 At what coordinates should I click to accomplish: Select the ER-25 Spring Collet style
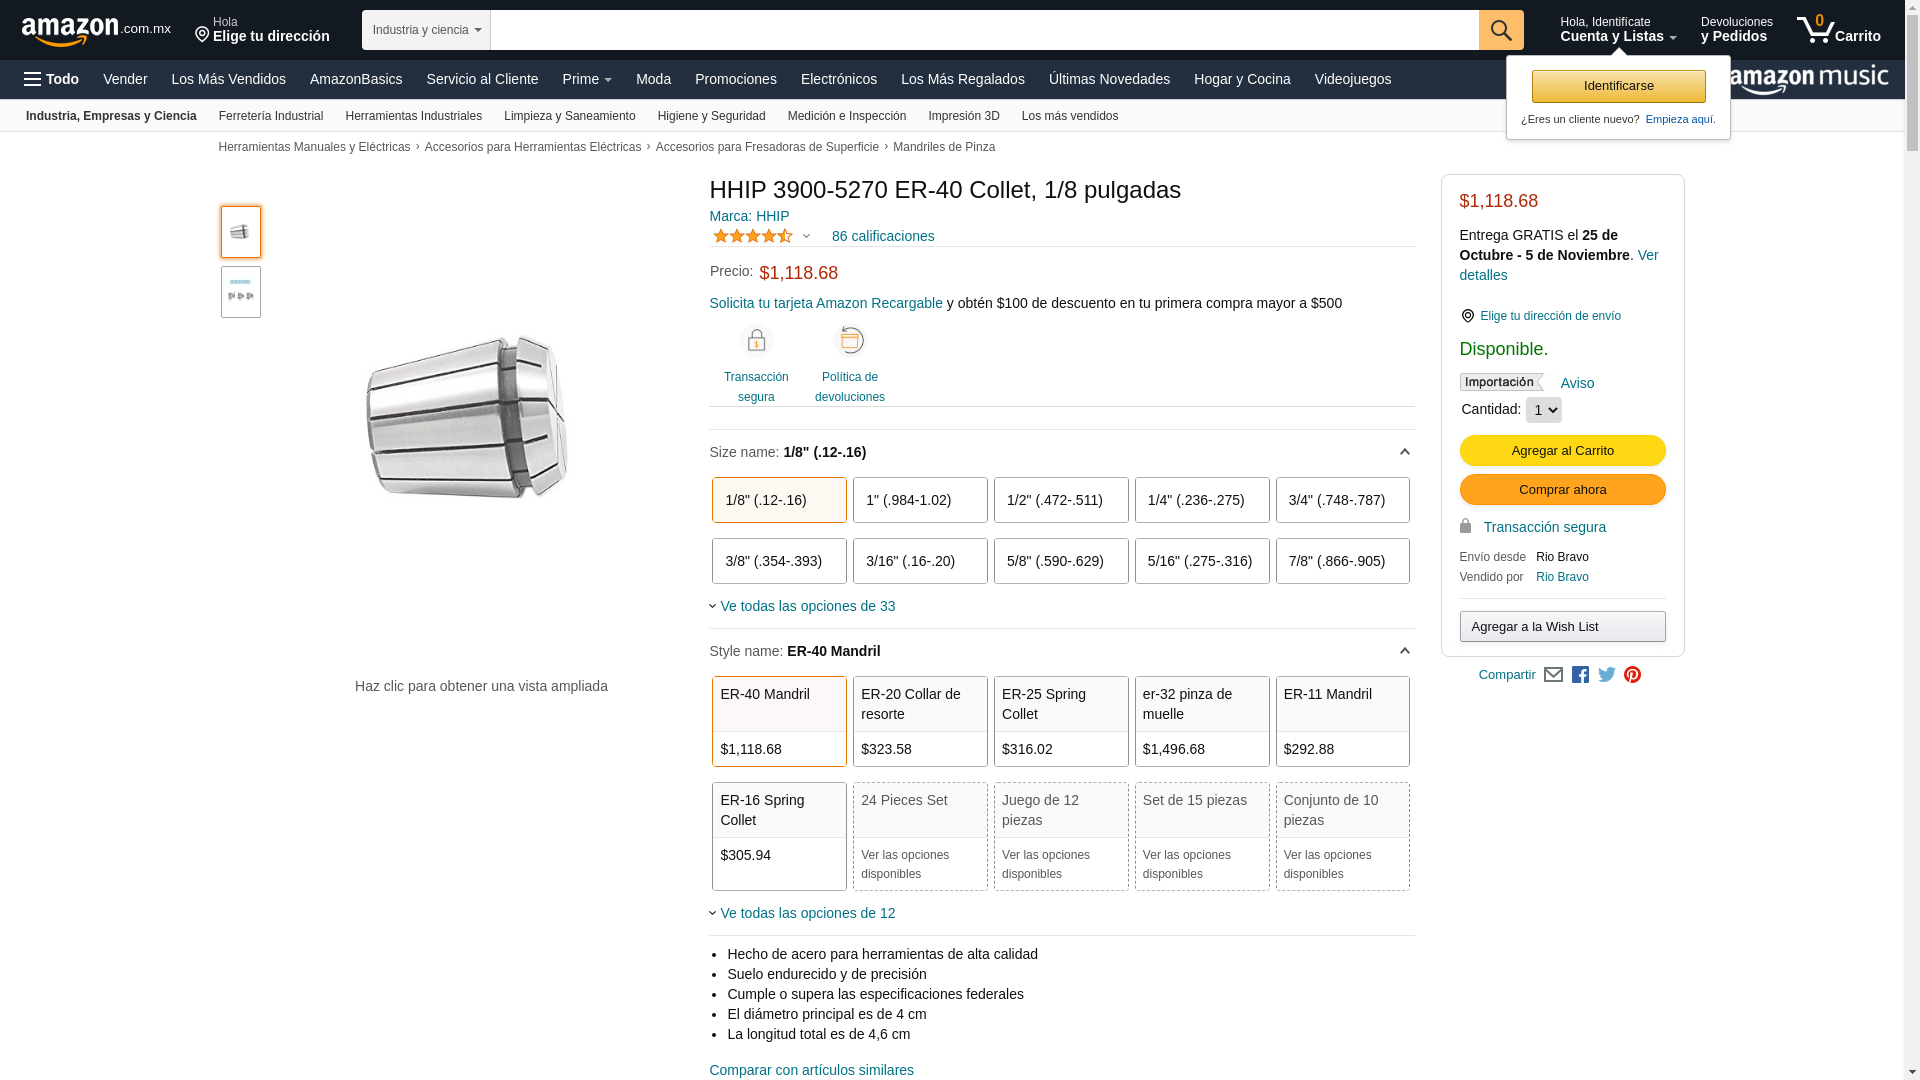(x=1060, y=721)
